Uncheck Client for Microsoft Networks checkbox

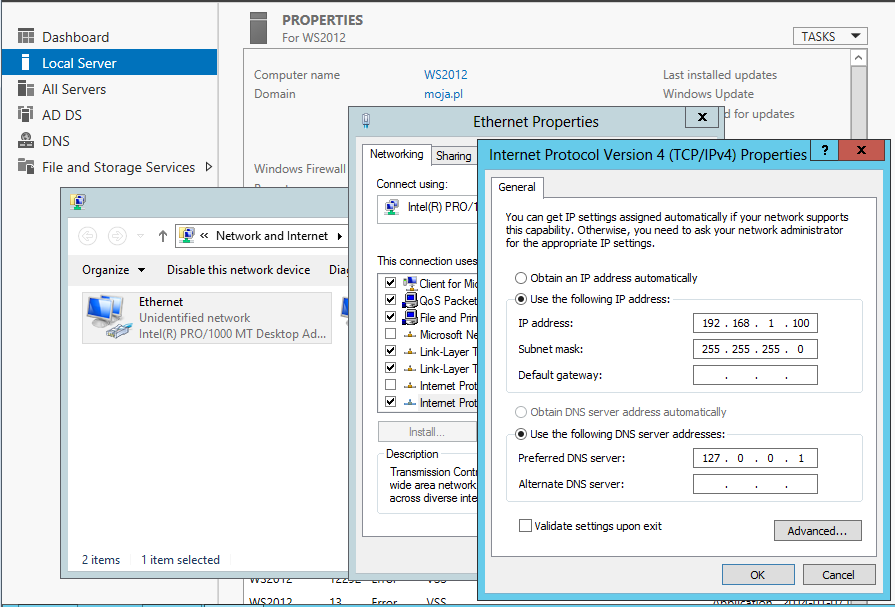click(x=390, y=283)
